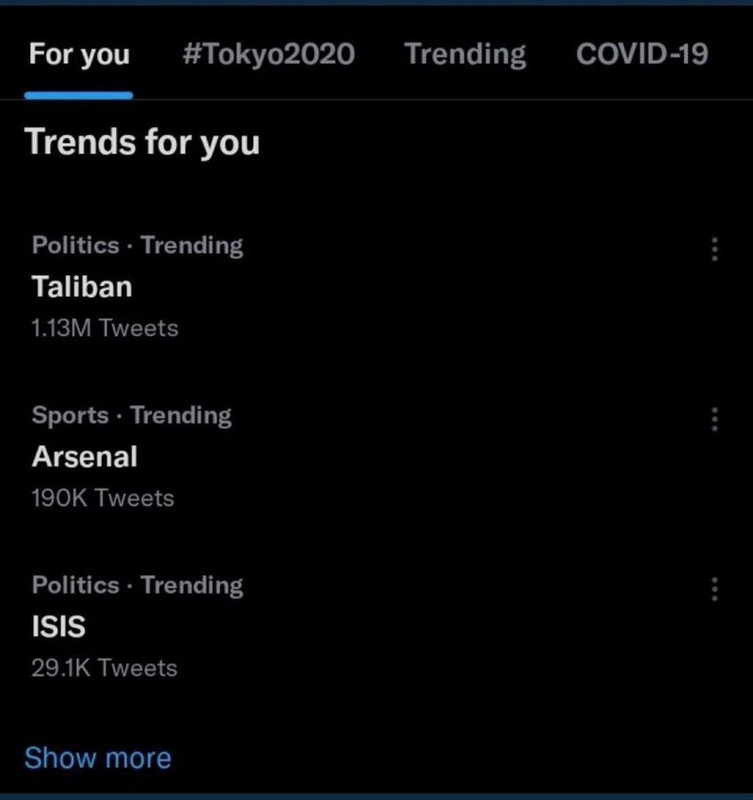Click the Trends for you heading
753x800 pixels.
pyautogui.click(x=142, y=142)
